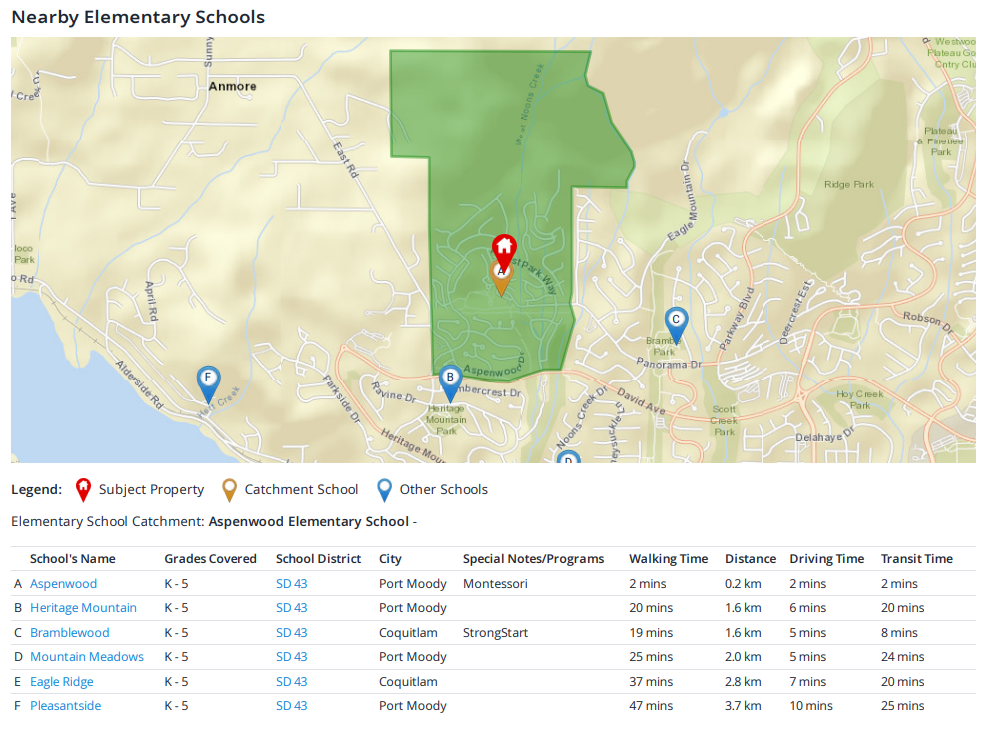Click the 3.7 km distance value

point(743,706)
